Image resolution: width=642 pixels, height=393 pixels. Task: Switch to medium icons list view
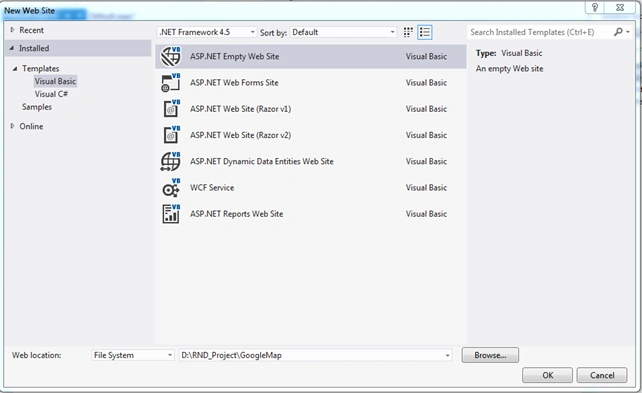pos(425,32)
